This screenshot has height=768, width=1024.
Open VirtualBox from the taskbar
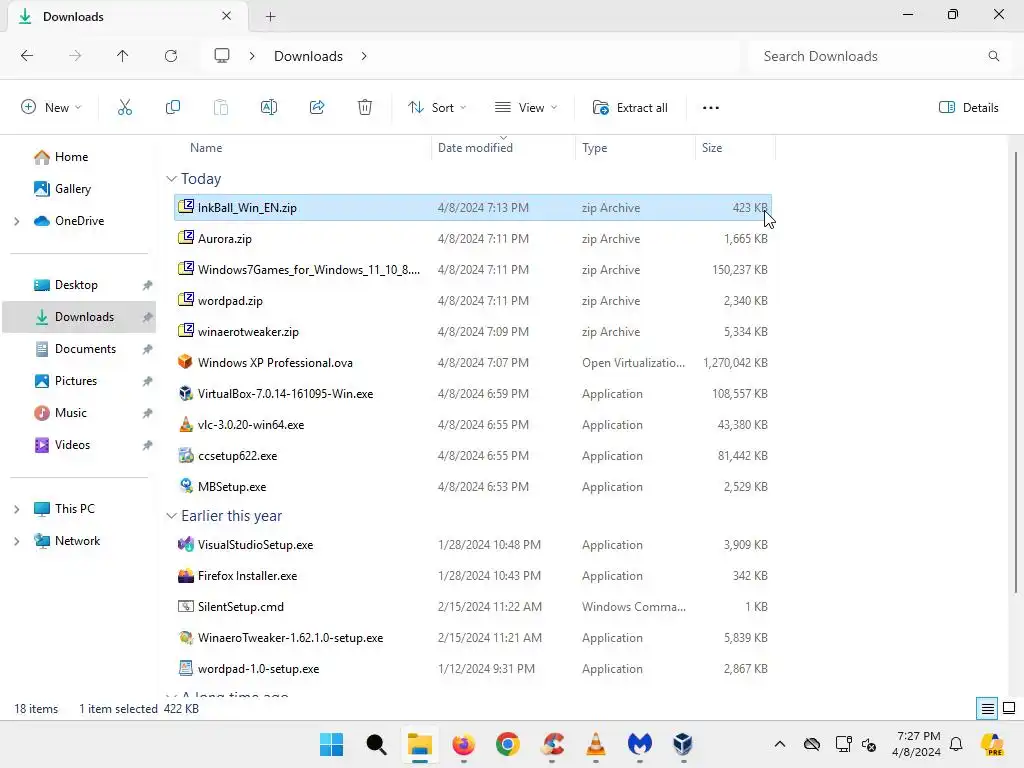(x=683, y=744)
